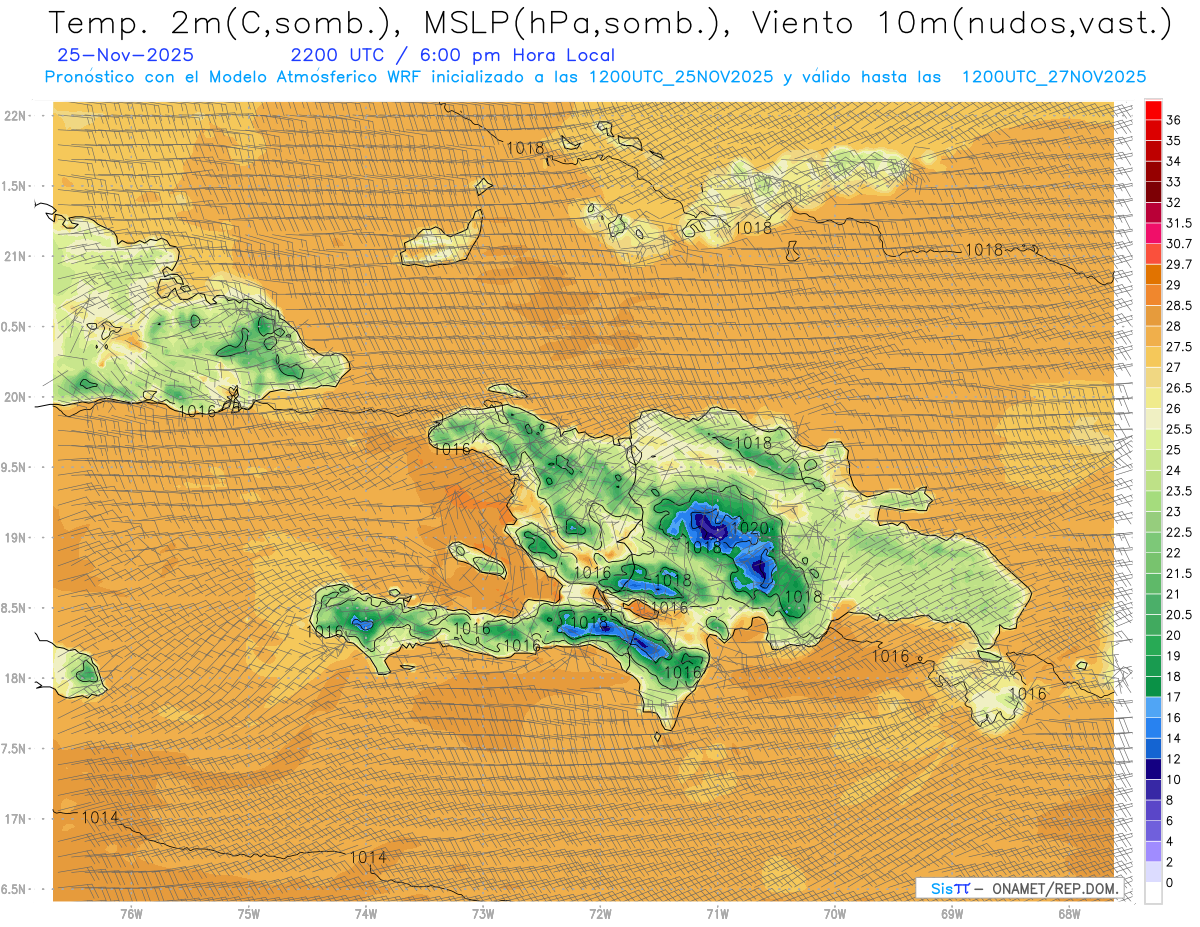1200x927 pixels.
Task: Click the "72W" longitude axis label
Action: pyautogui.click(x=600, y=913)
